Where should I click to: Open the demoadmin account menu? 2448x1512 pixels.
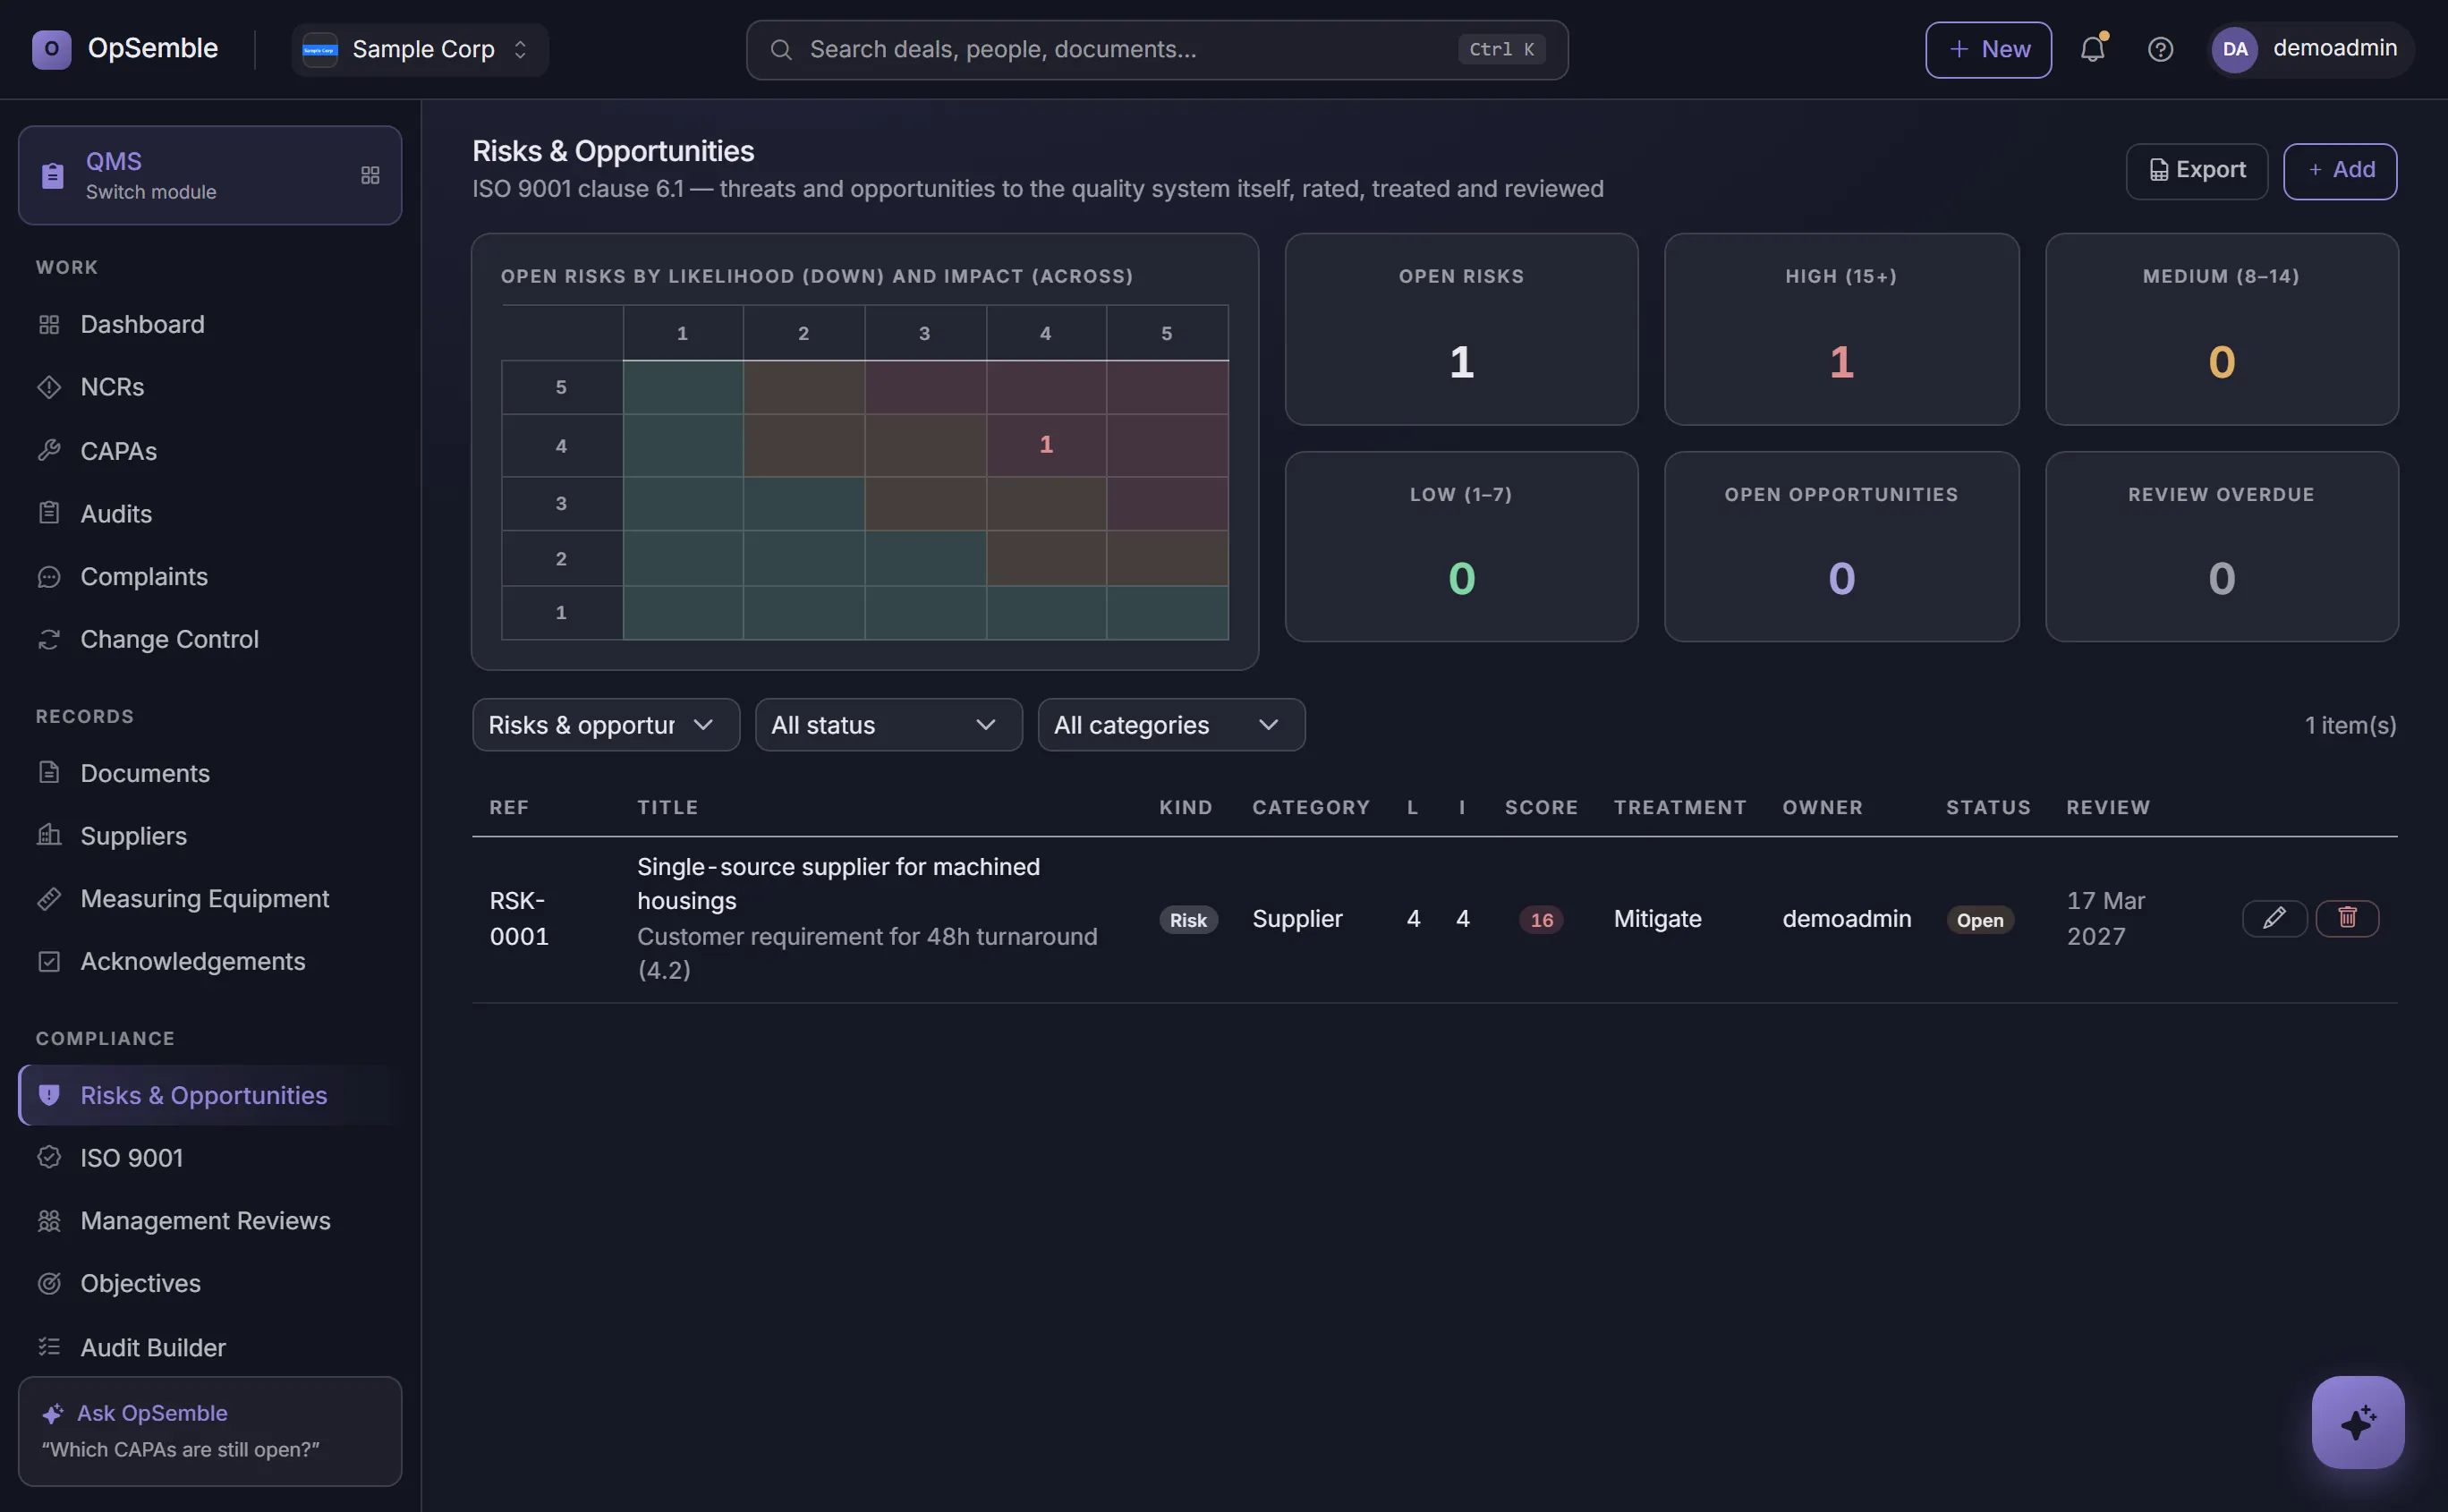pyautogui.click(x=2310, y=49)
